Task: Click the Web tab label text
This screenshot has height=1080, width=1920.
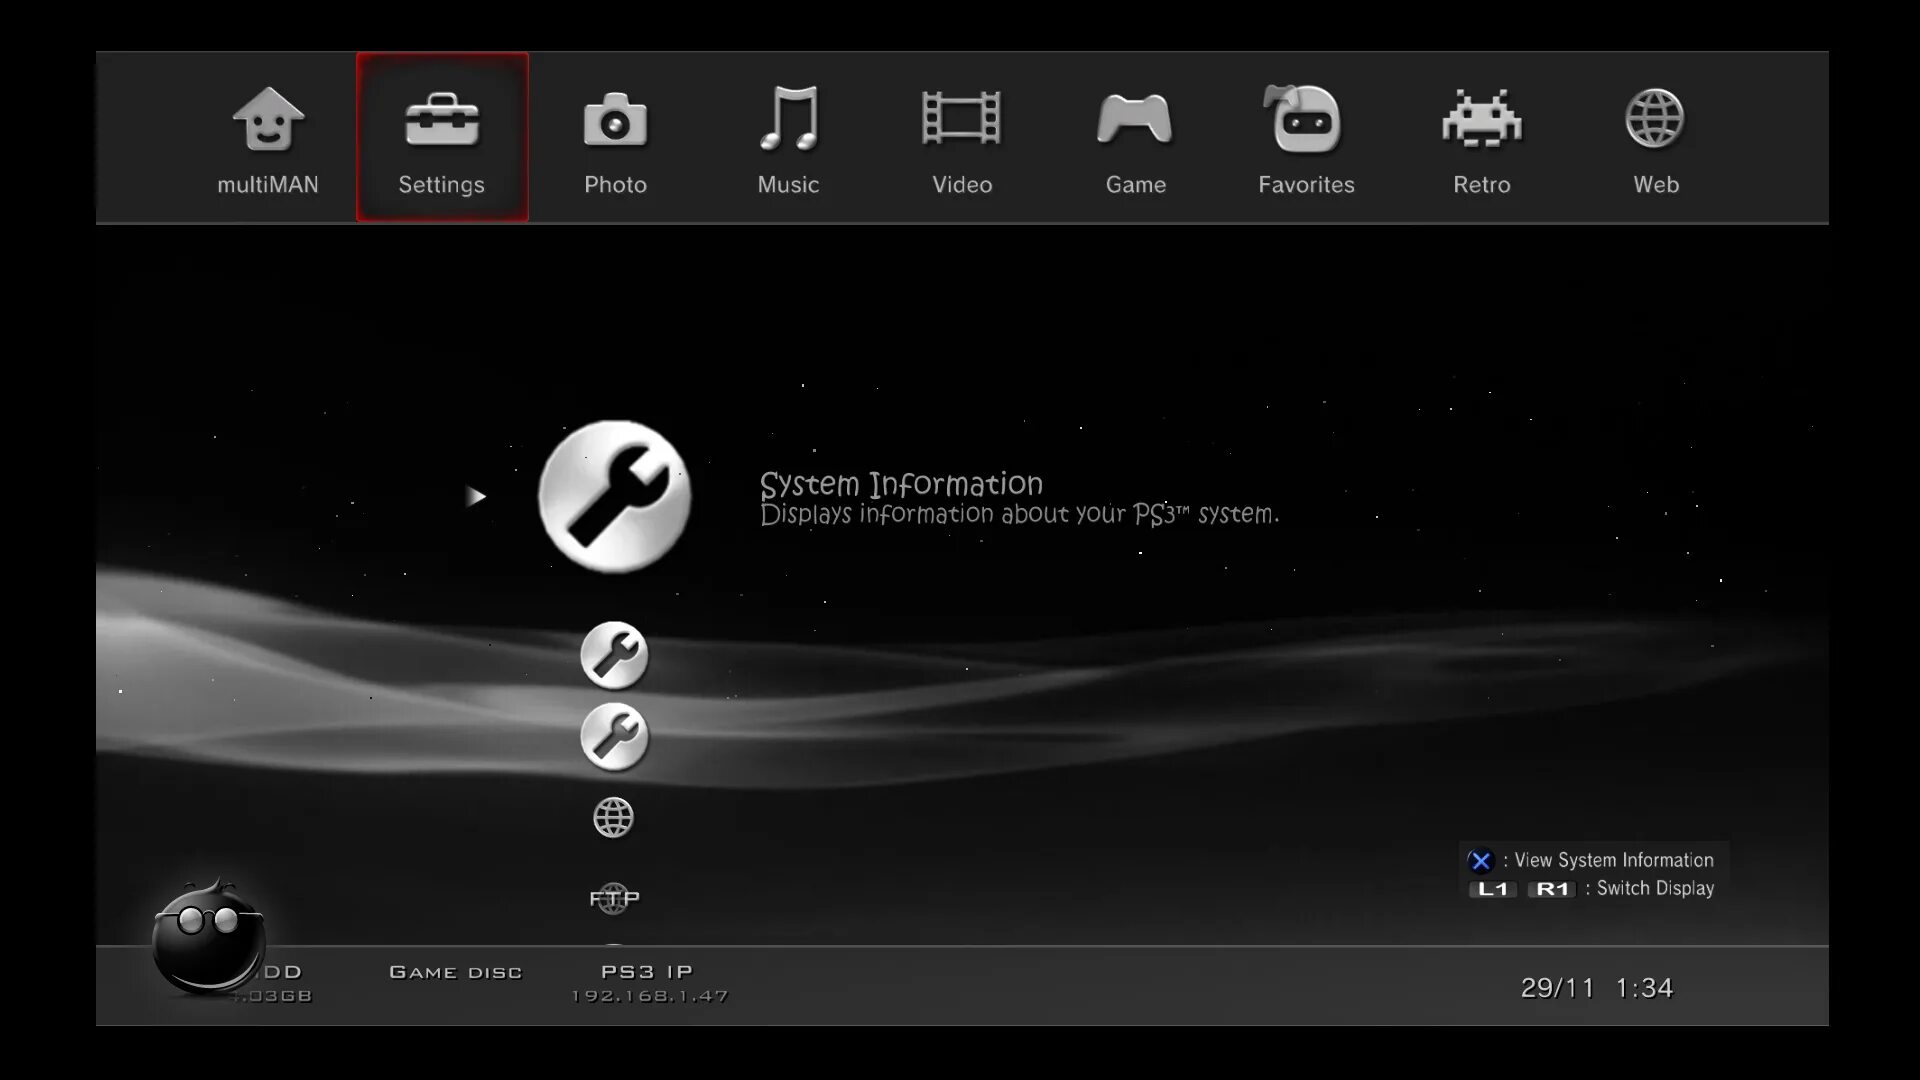Action: [x=1656, y=185]
